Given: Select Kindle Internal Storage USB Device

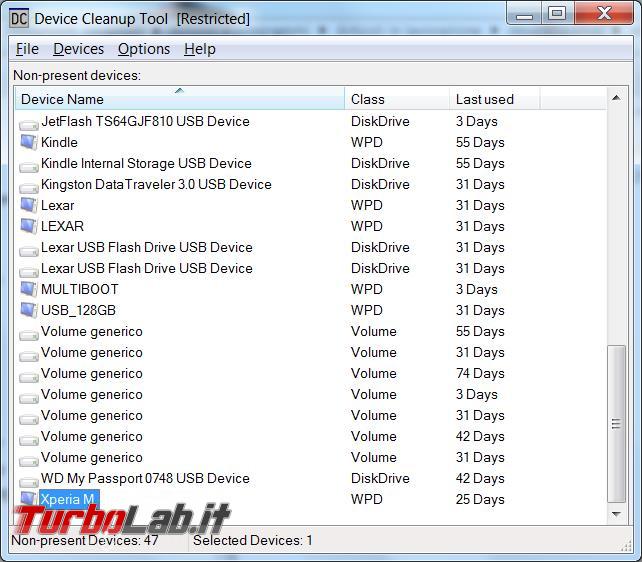Looking at the screenshot, I should coord(146,163).
